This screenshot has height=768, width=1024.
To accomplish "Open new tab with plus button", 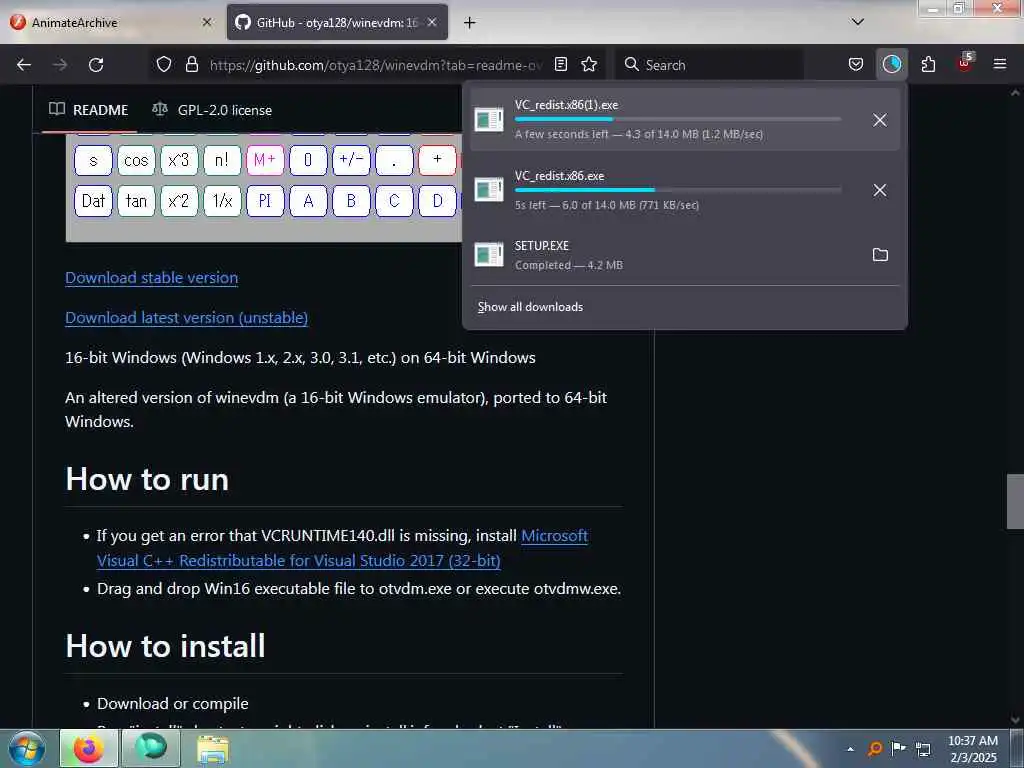I will click(470, 23).
